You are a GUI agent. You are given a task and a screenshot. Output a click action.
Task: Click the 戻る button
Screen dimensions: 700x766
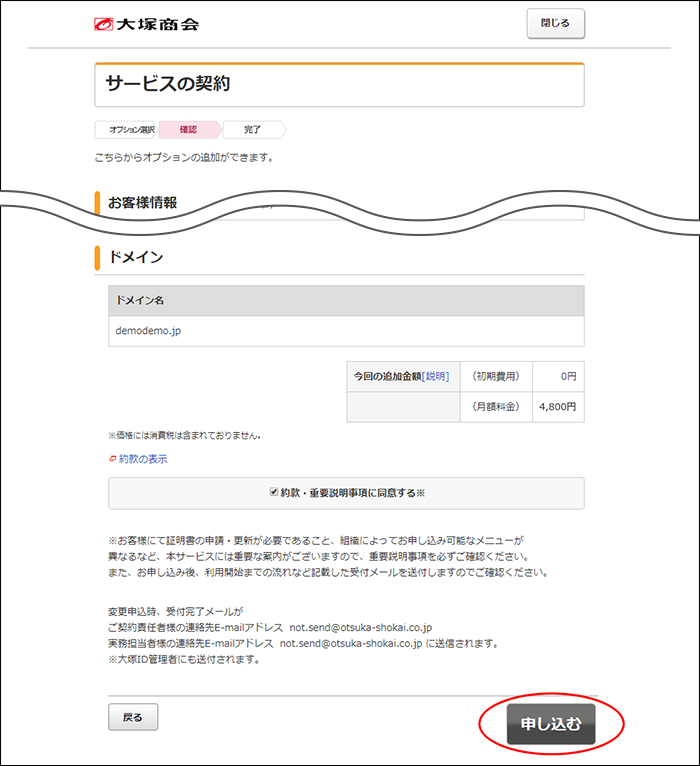click(133, 717)
